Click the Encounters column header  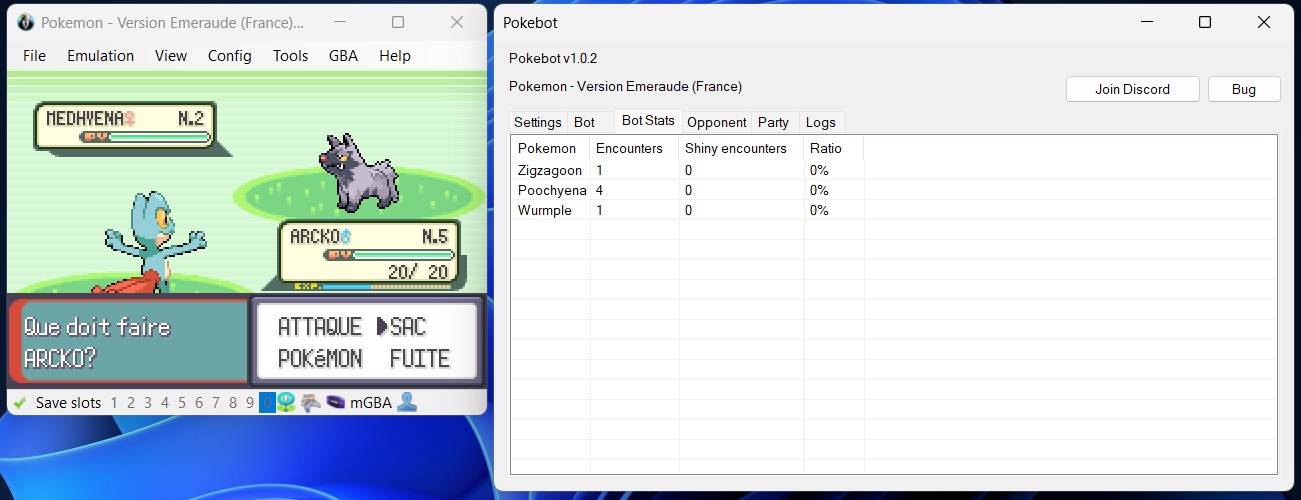pos(634,148)
